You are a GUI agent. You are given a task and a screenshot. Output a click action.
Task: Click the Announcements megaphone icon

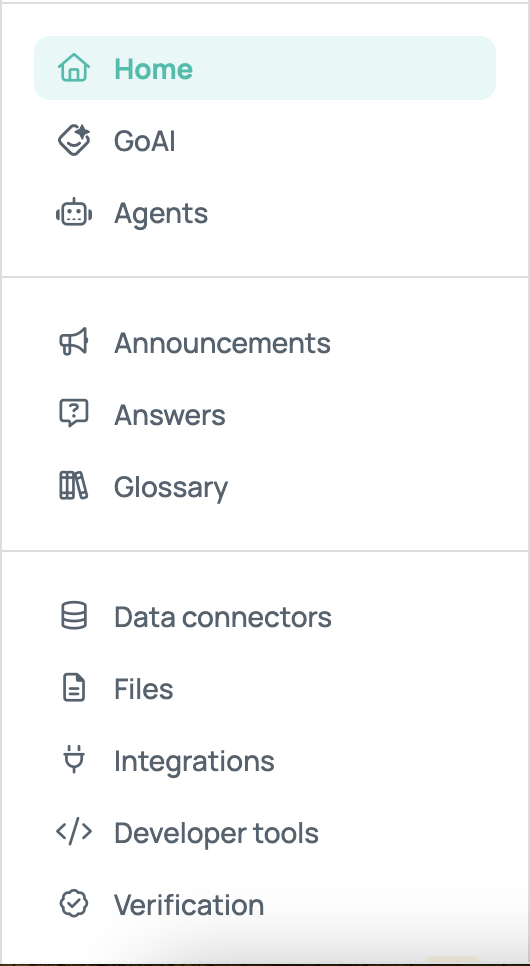tap(74, 342)
